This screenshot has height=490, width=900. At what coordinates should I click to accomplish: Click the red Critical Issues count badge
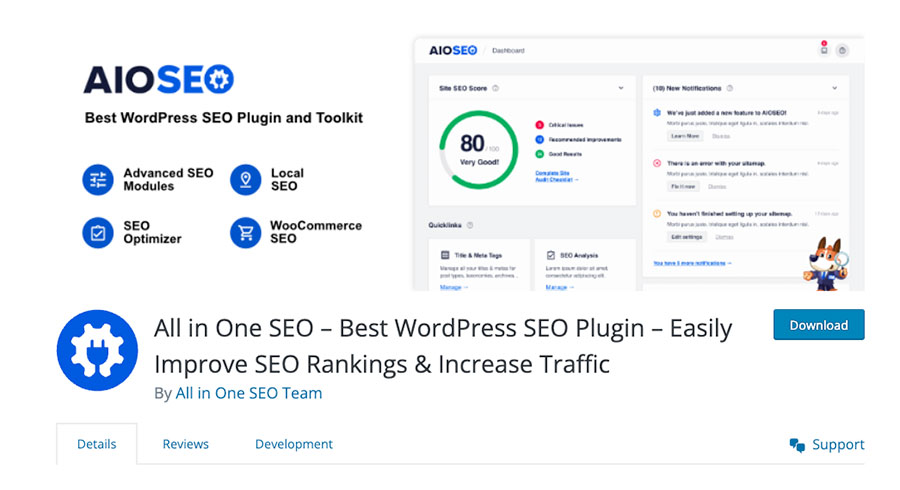(x=540, y=125)
